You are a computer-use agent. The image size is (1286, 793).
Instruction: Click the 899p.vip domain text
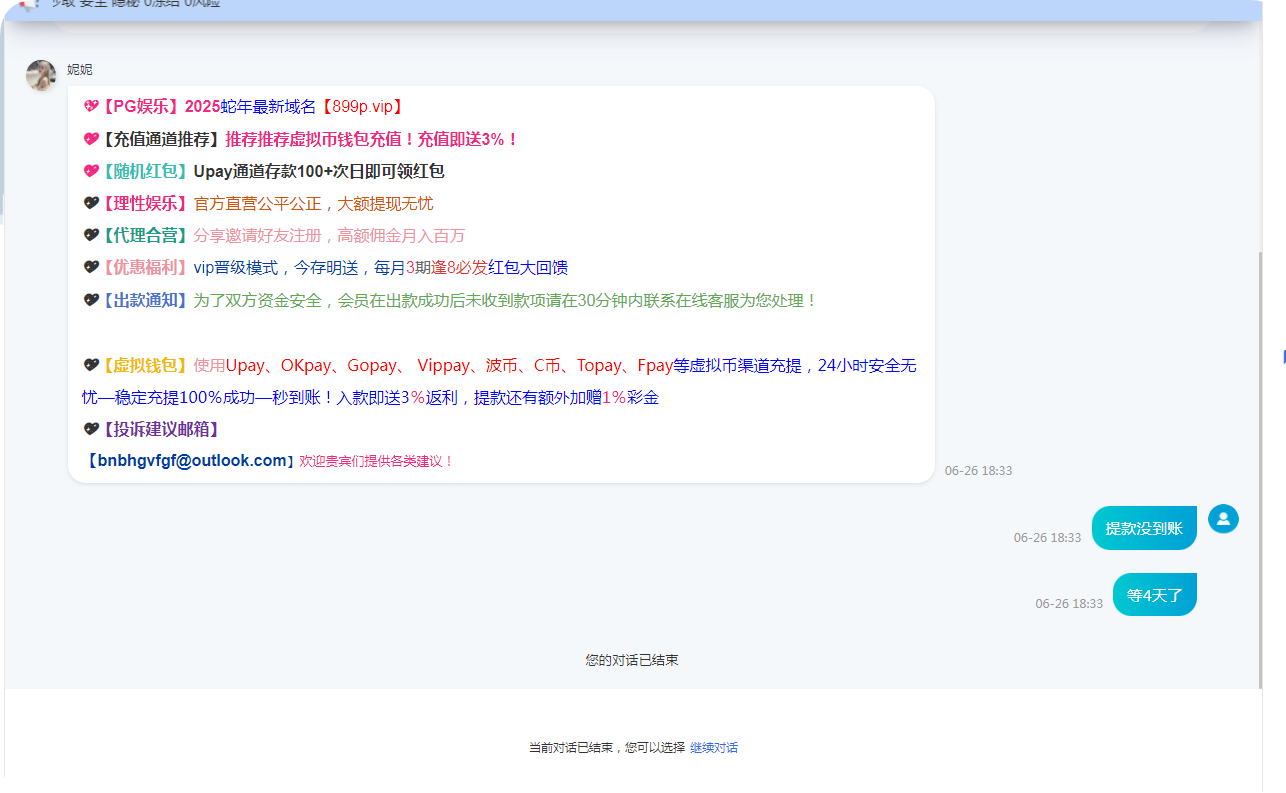(363, 107)
